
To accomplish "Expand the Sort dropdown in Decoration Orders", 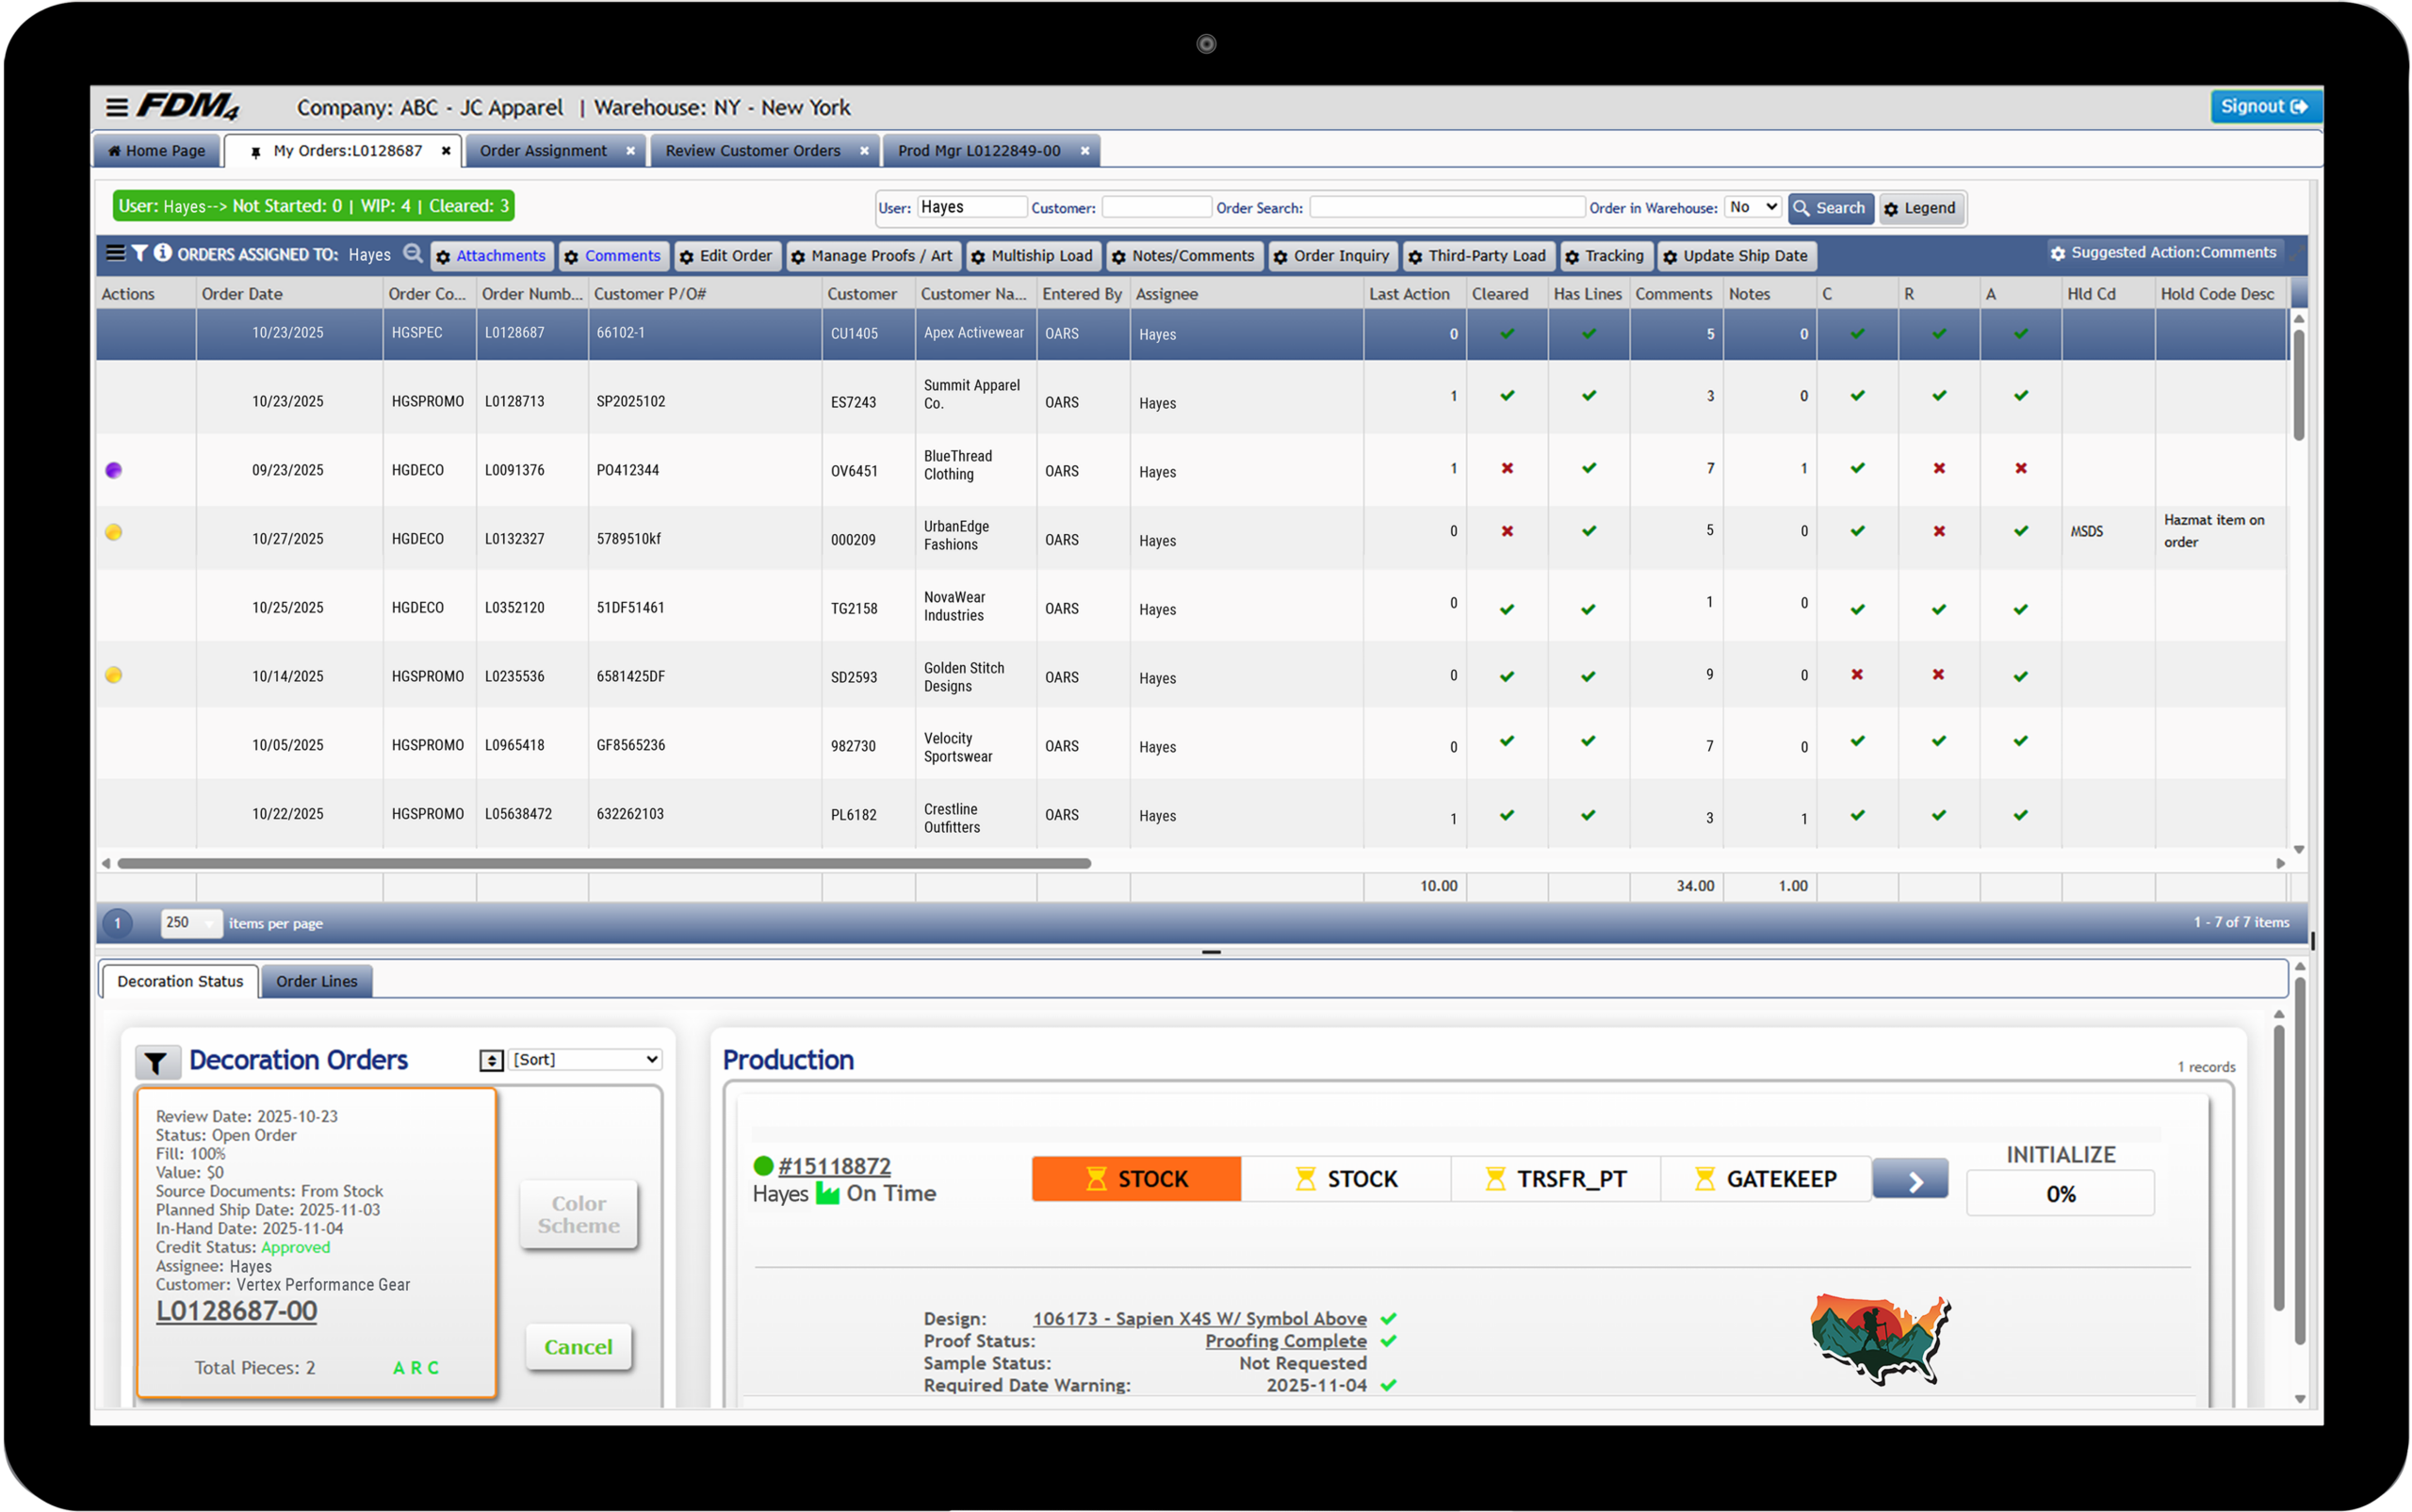I will (586, 1060).
